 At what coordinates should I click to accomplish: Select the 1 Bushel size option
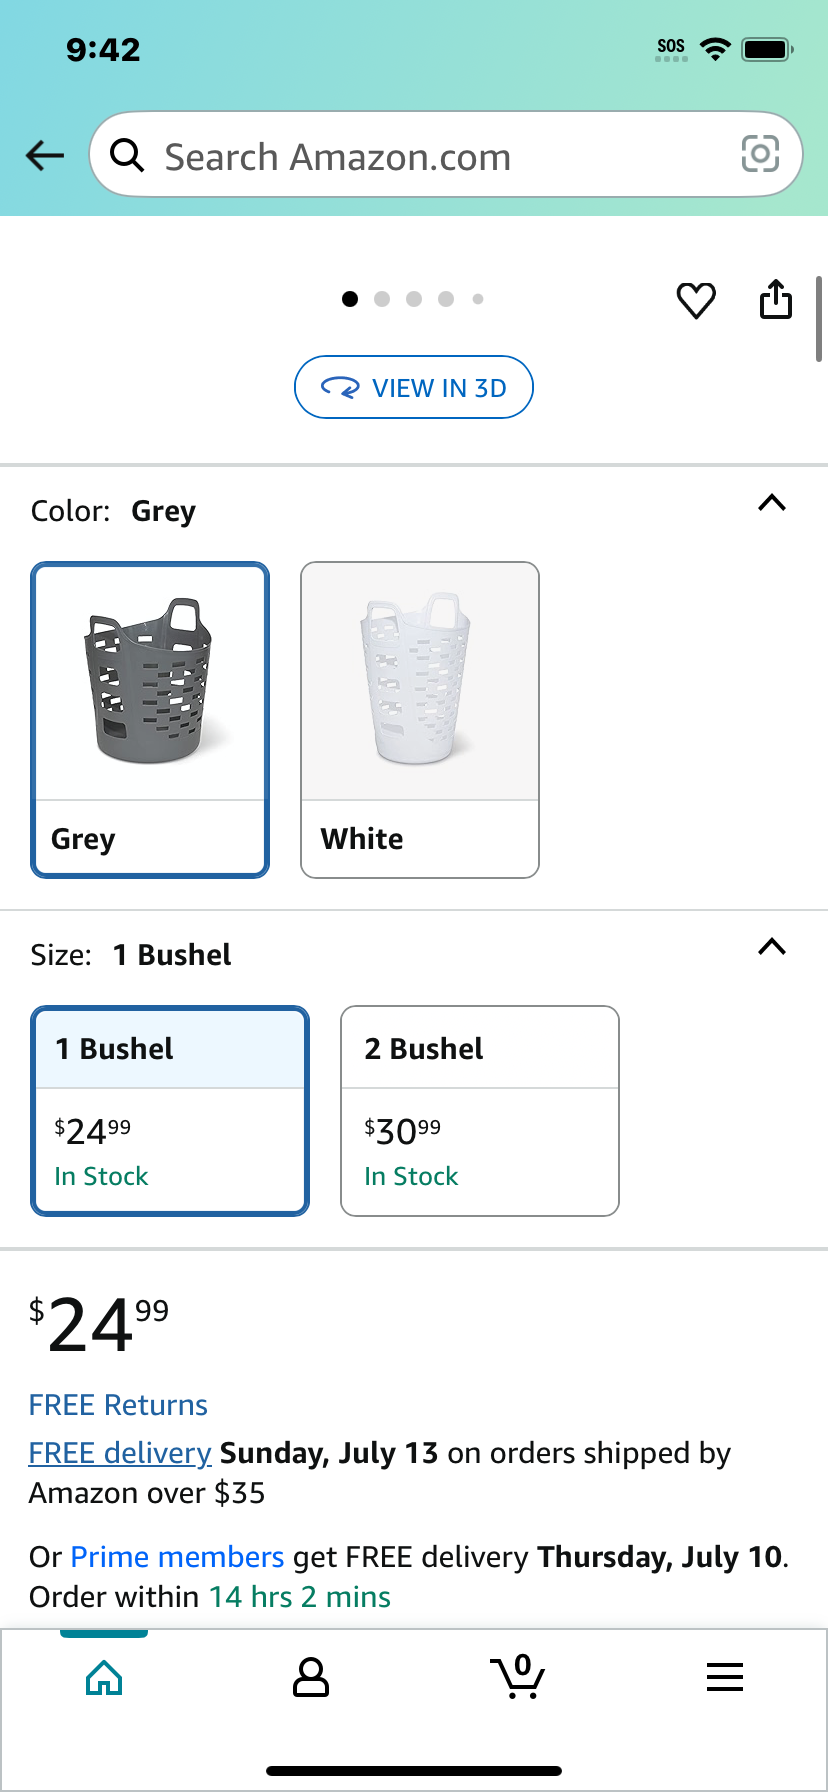pyautogui.click(x=170, y=1111)
